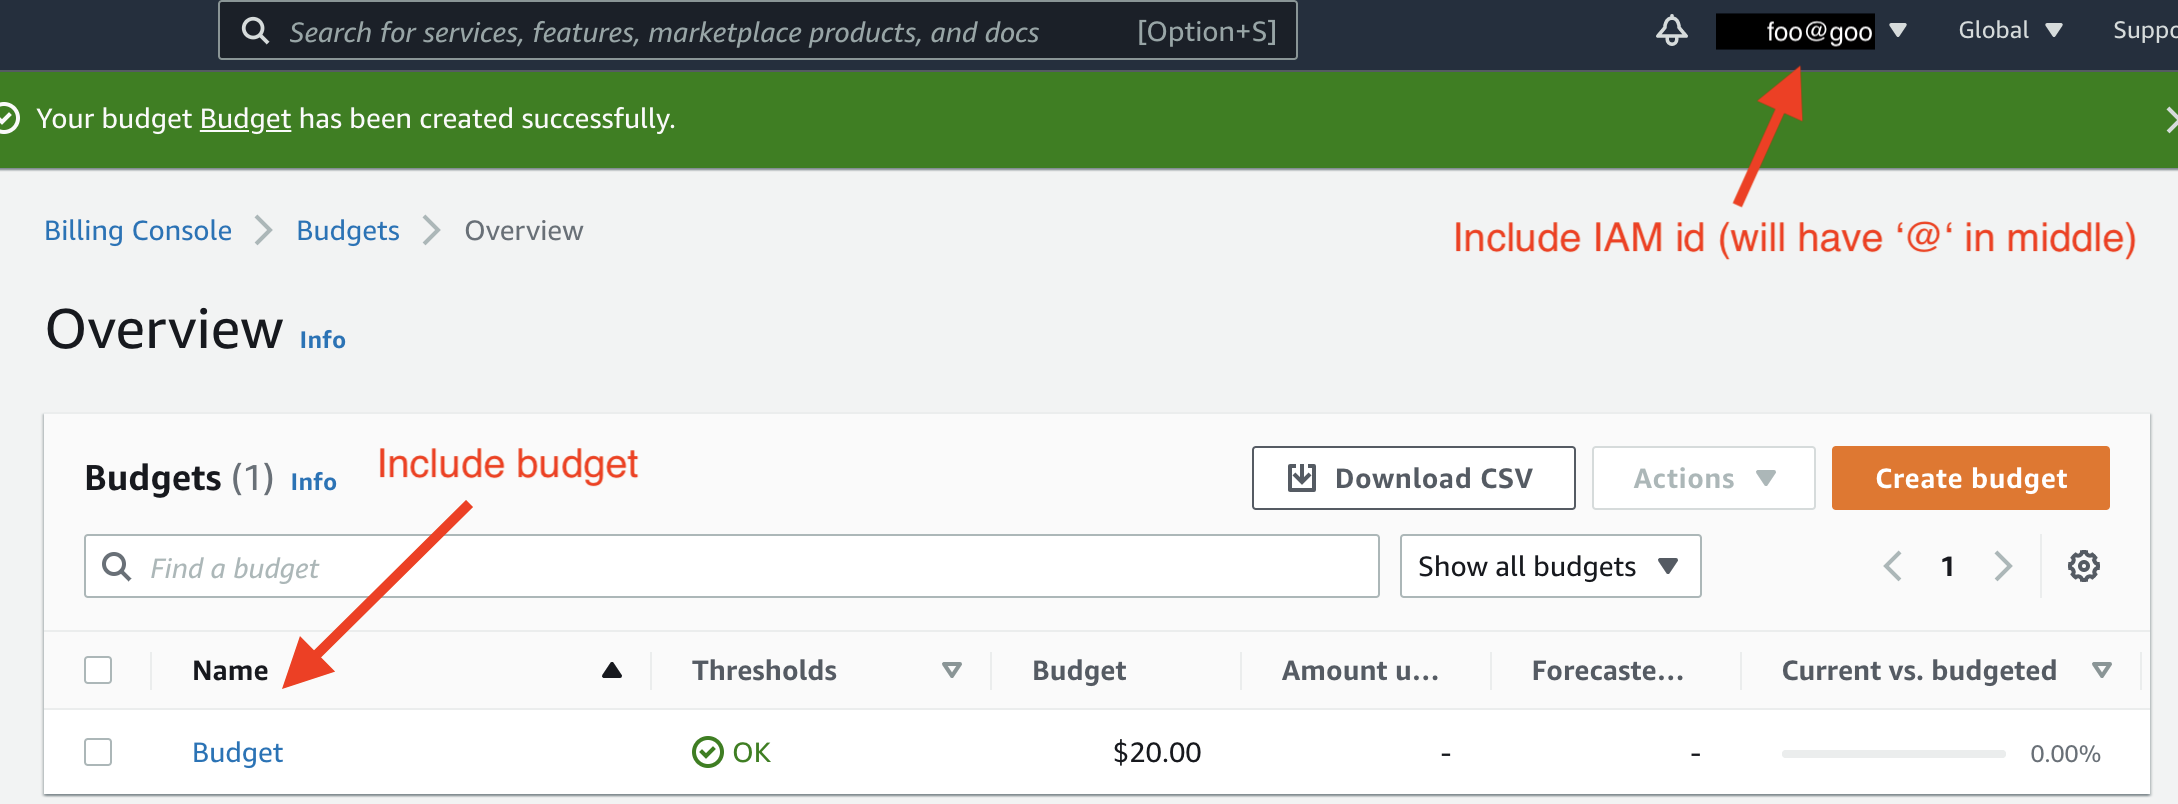Open the Global region selector
This screenshot has height=804, width=2178.
click(x=2010, y=31)
